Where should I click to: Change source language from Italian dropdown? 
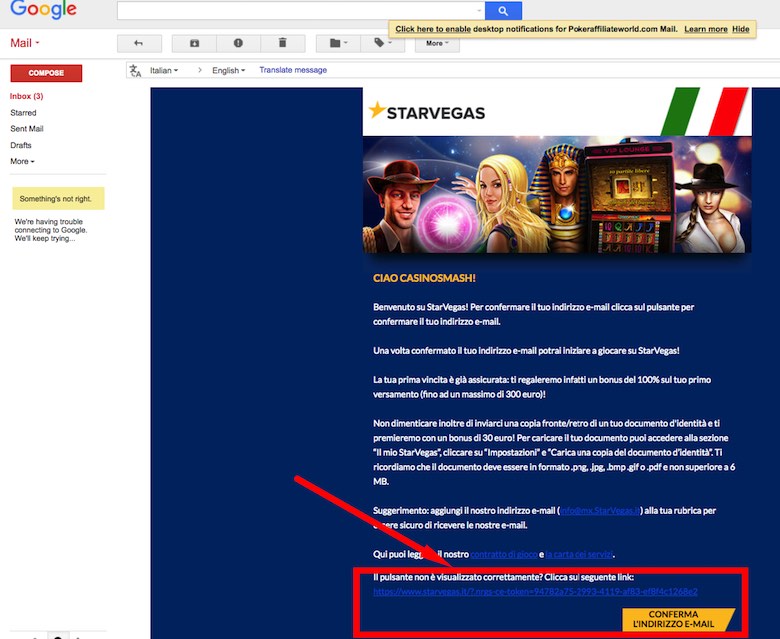click(164, 71)
